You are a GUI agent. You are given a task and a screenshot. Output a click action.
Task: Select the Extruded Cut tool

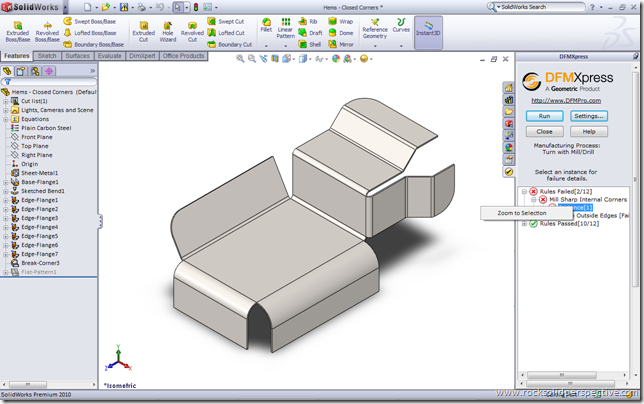click(143, 32)
